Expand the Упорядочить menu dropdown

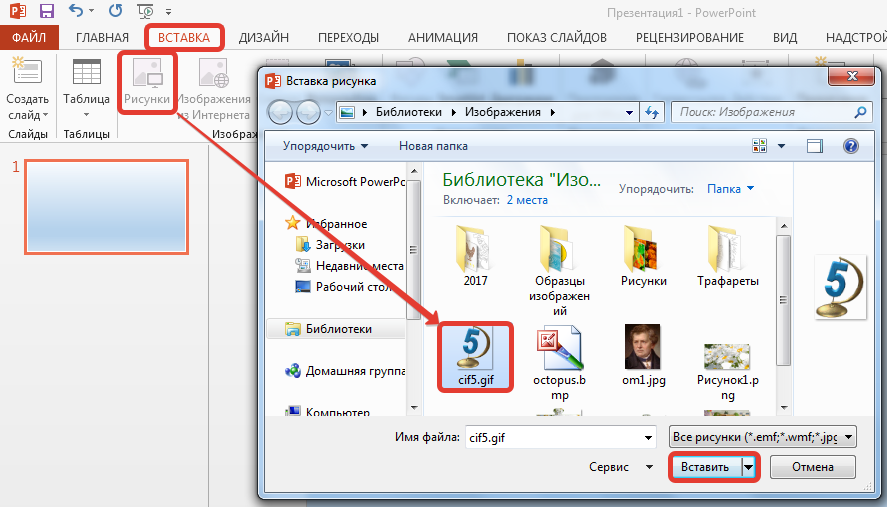[x=325, y=146]
